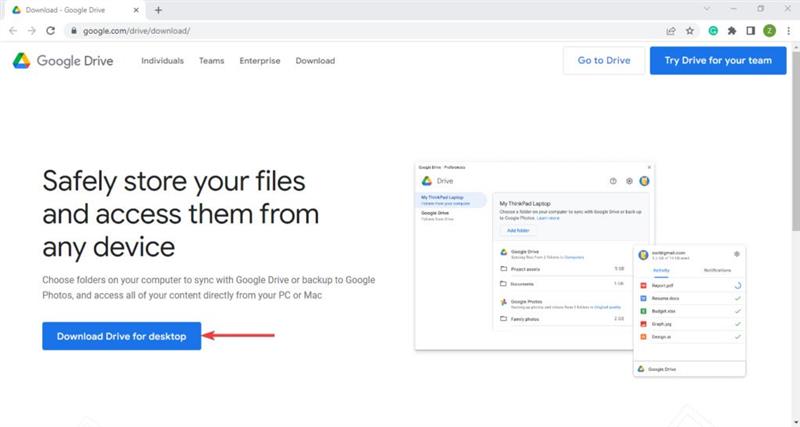The image size is (800, 427).
Task: Open the browser Extensions puzzle icon
Action: point(731,31)
